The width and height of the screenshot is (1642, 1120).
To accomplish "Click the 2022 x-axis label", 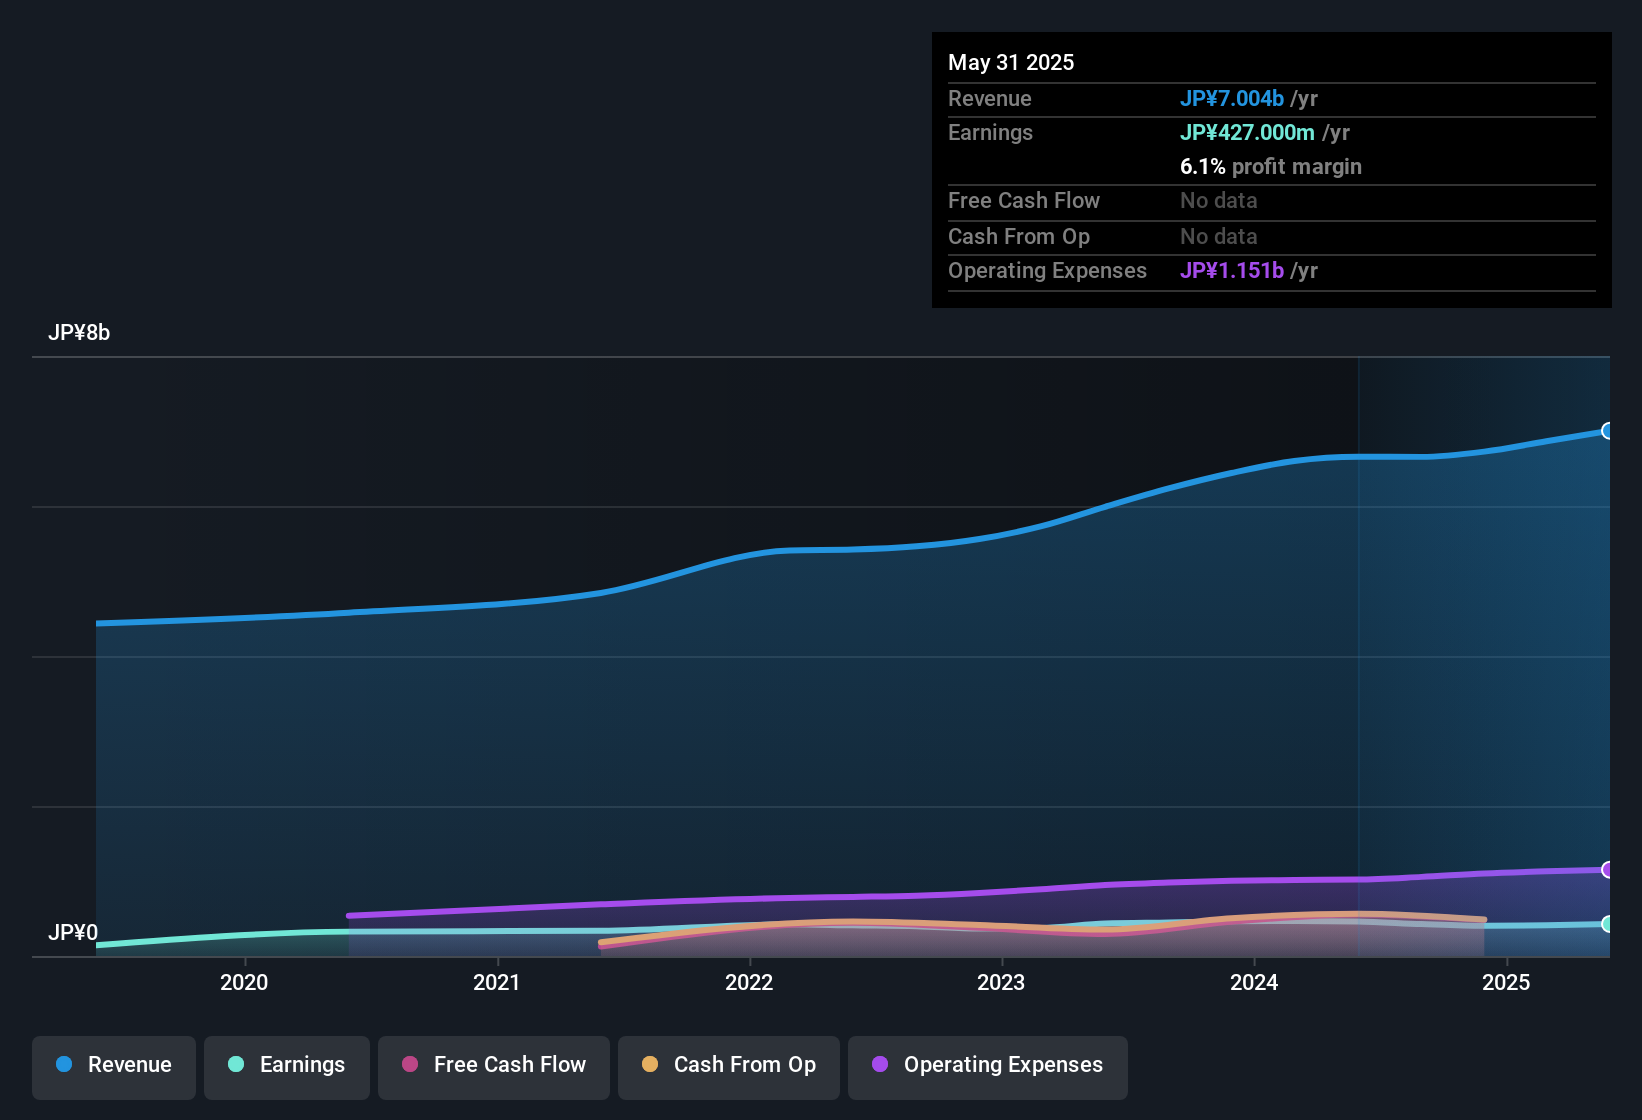I will tap(749, 982).
